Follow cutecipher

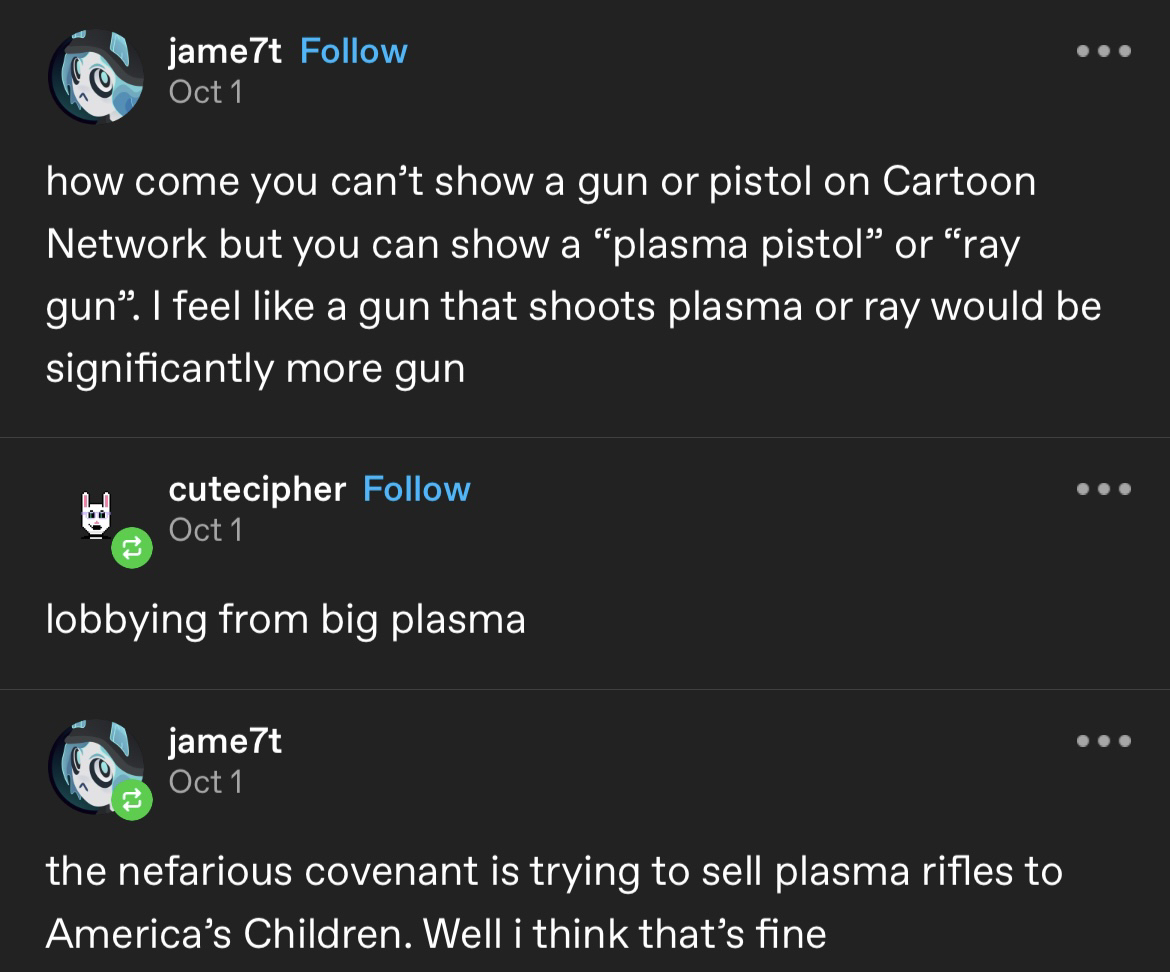(x=416, y=489)
